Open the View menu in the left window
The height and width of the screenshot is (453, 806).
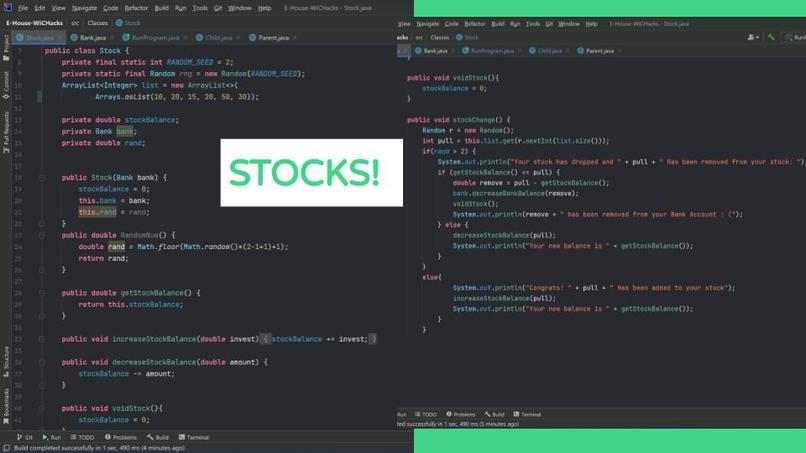pyautogui.click(x=58, y=8)
